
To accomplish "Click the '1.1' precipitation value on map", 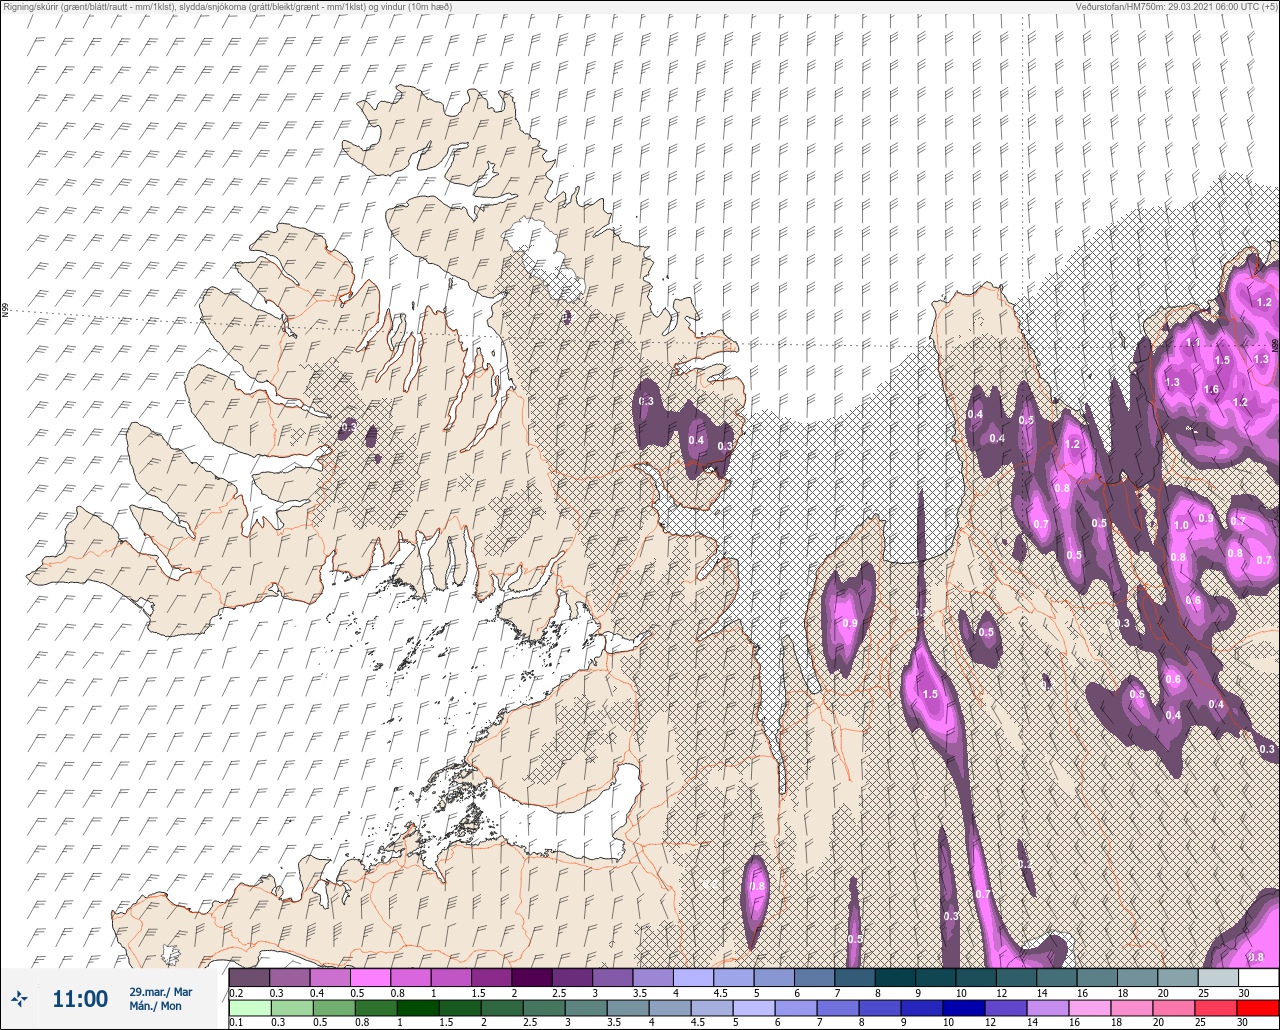I will pyautogui.click(x=1192, y=343).
